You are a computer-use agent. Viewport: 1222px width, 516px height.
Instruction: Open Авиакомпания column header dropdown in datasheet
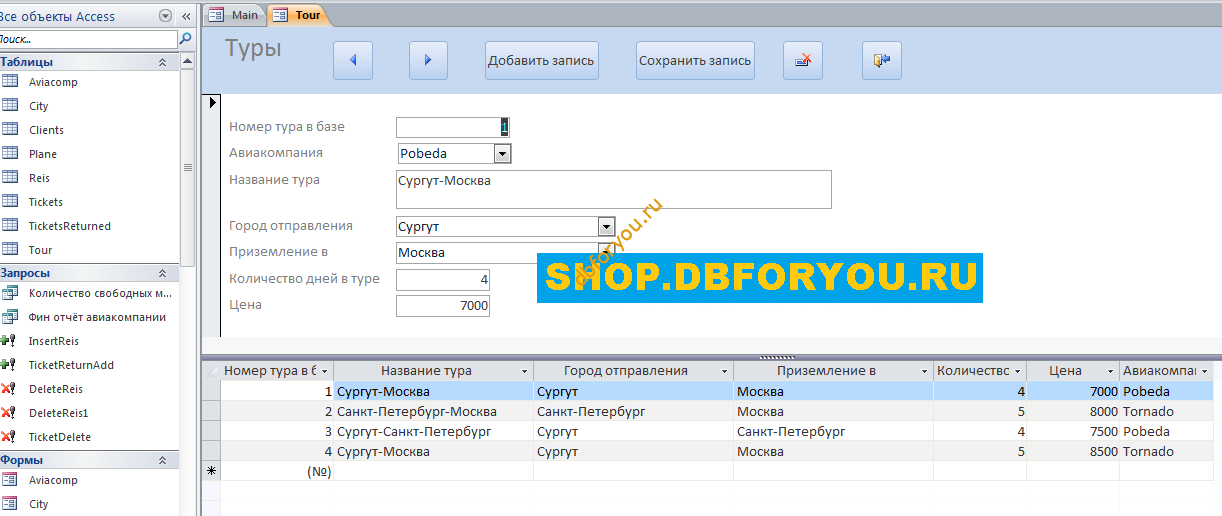(x=1204, y=371)
